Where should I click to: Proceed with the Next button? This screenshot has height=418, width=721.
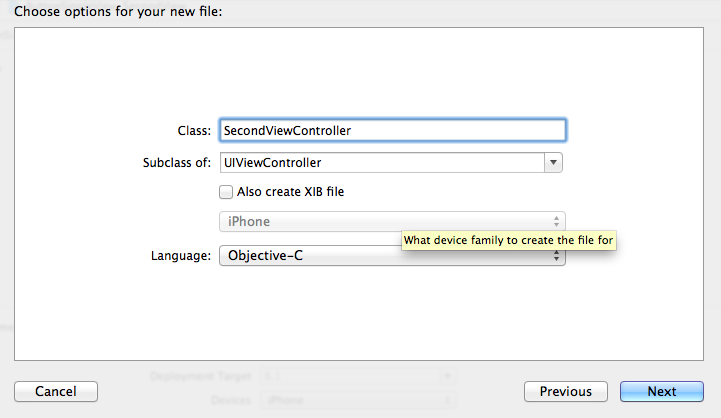[x=661, y=392]
